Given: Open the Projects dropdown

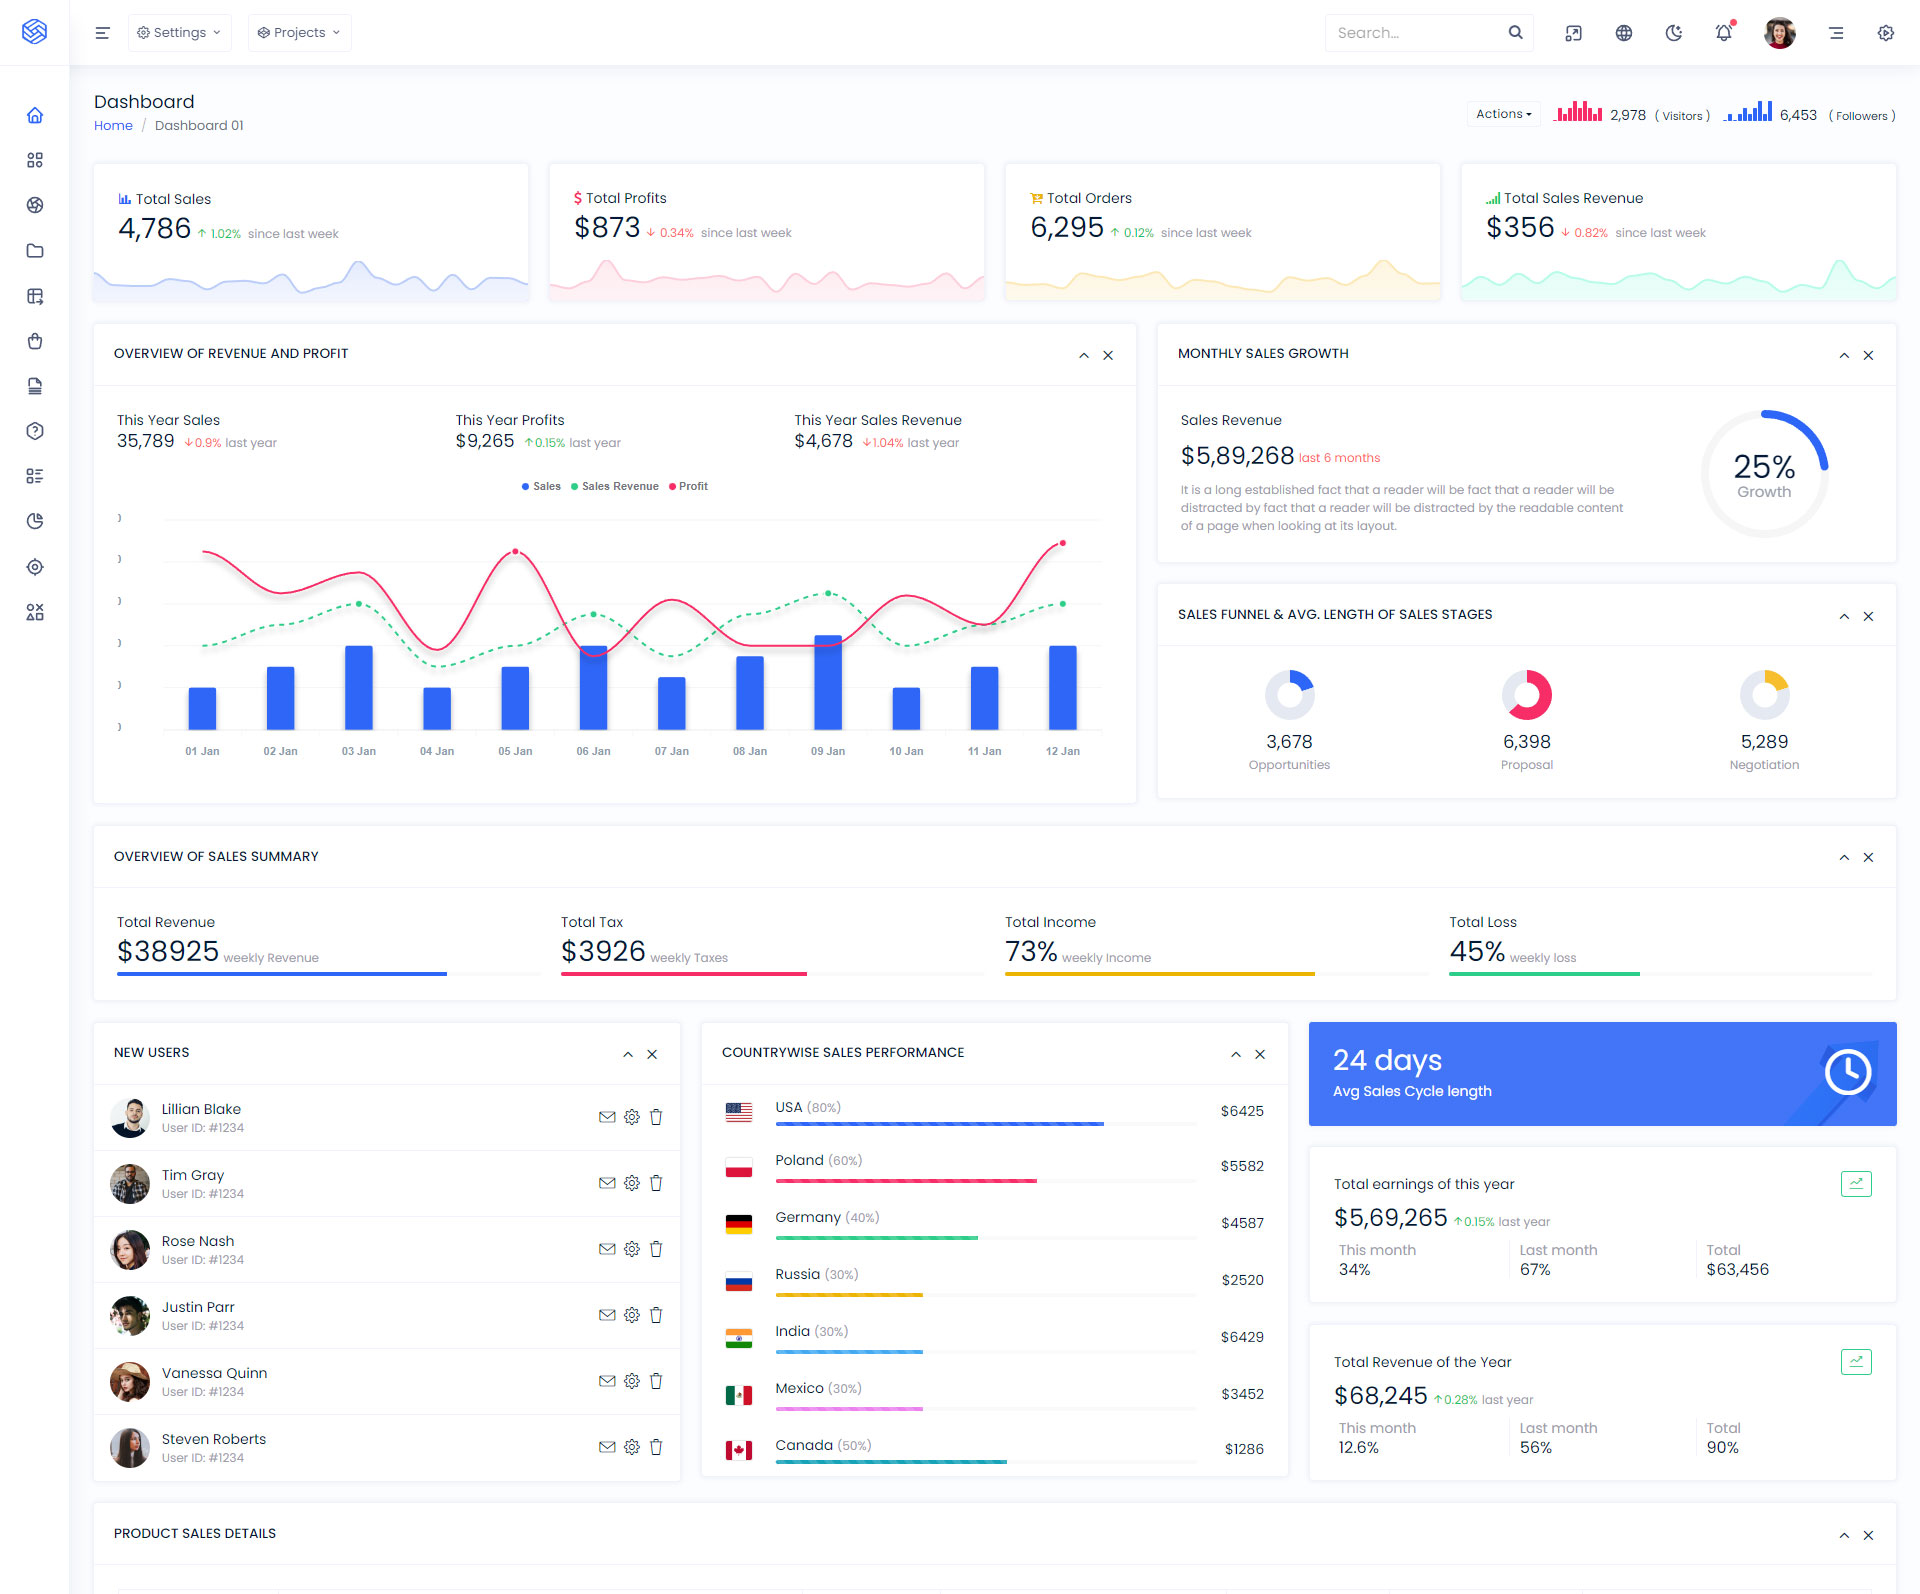Looking at the screenshot, I should (x=299, y=33).
